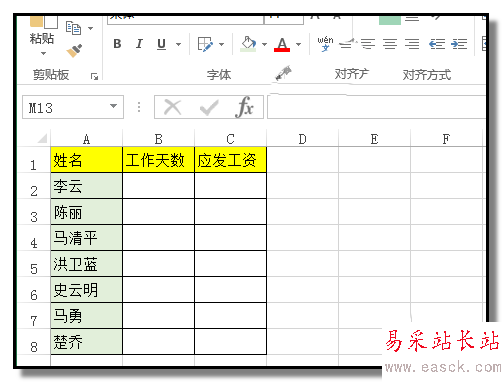Screen dimensions: 502x382
Task: Open the Name Box dropdown arrow
Action: 114,106
